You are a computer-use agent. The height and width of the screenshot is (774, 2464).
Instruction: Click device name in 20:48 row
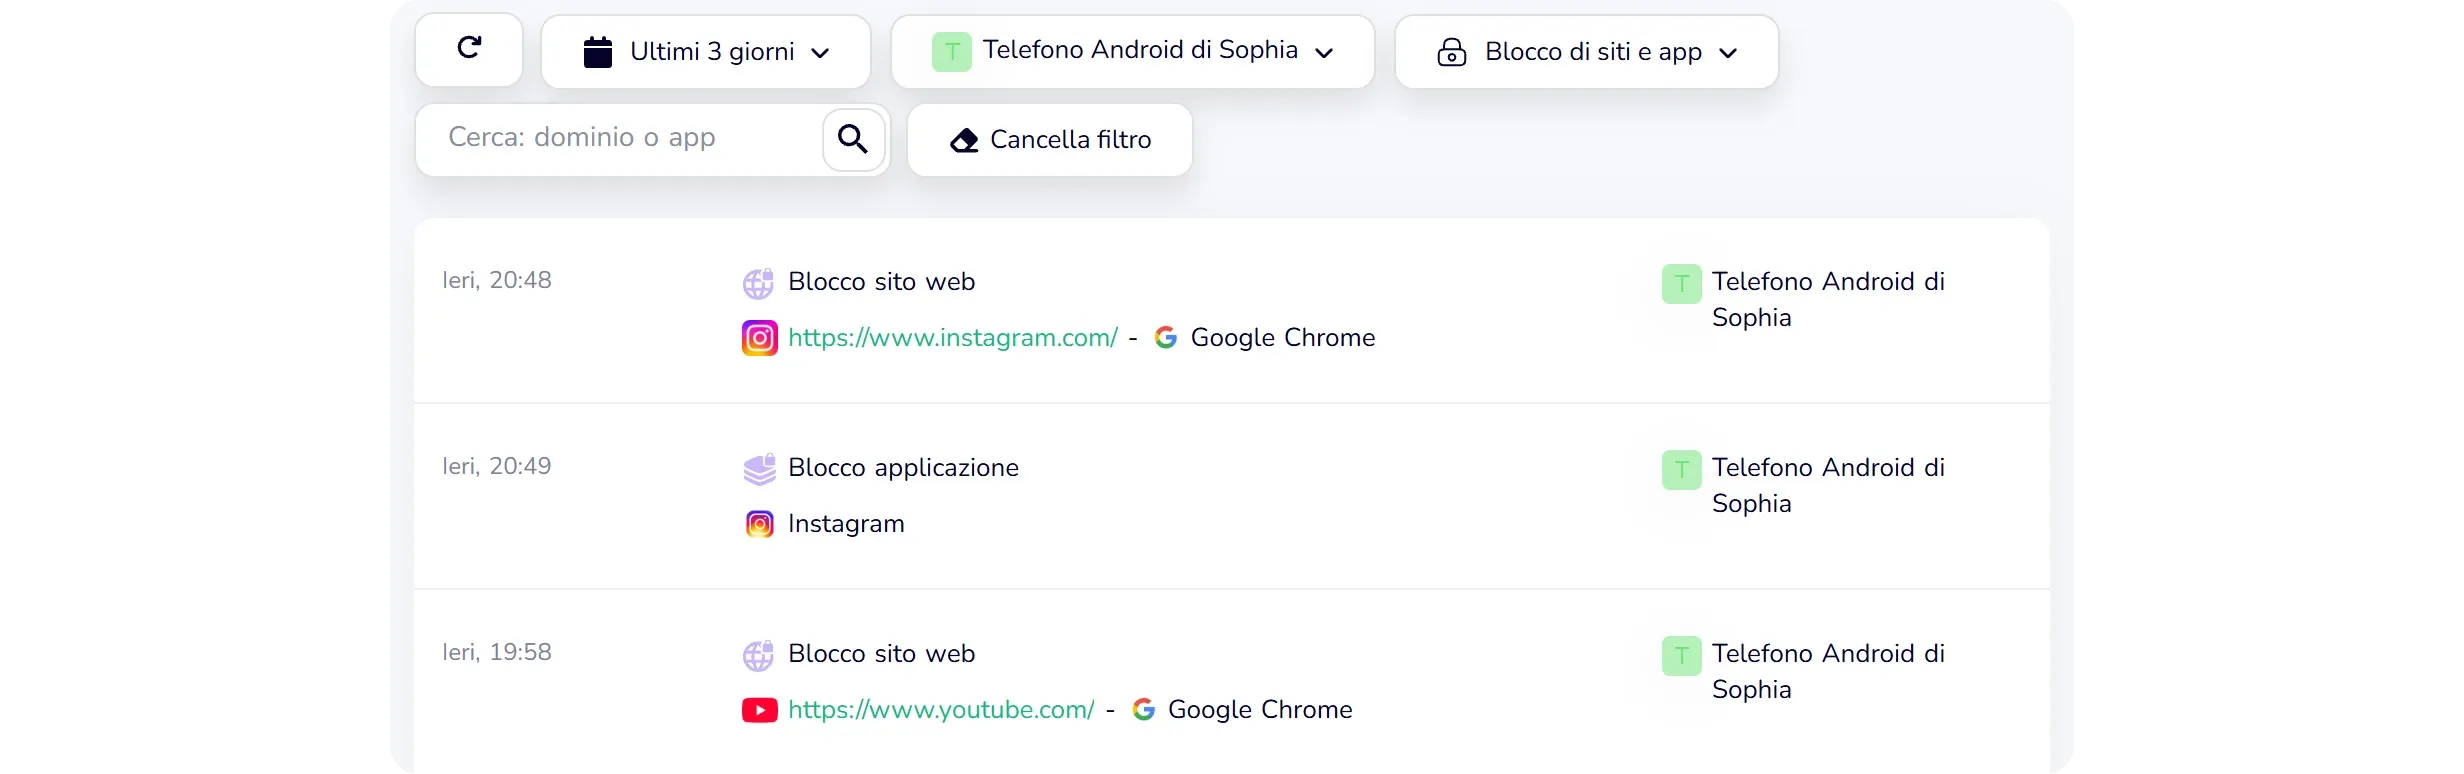(1828, 300)
